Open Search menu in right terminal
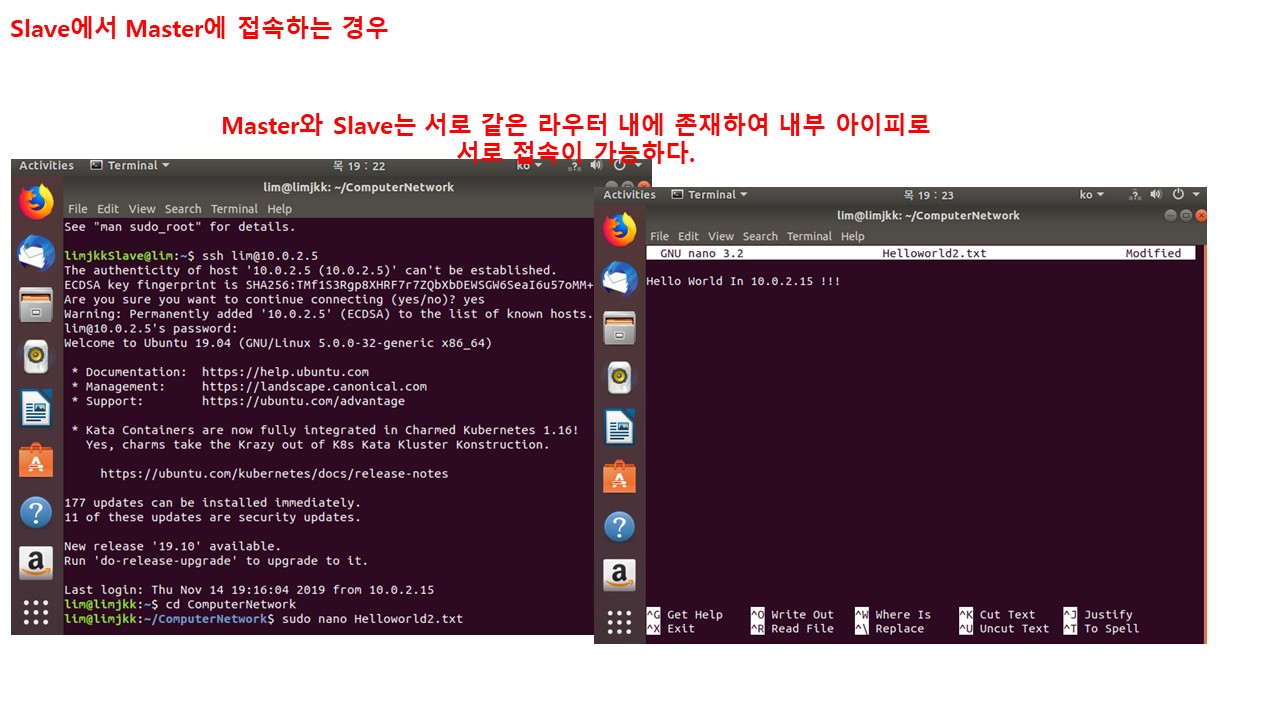This screenshot has width=1280, height=720. point(760,236)
